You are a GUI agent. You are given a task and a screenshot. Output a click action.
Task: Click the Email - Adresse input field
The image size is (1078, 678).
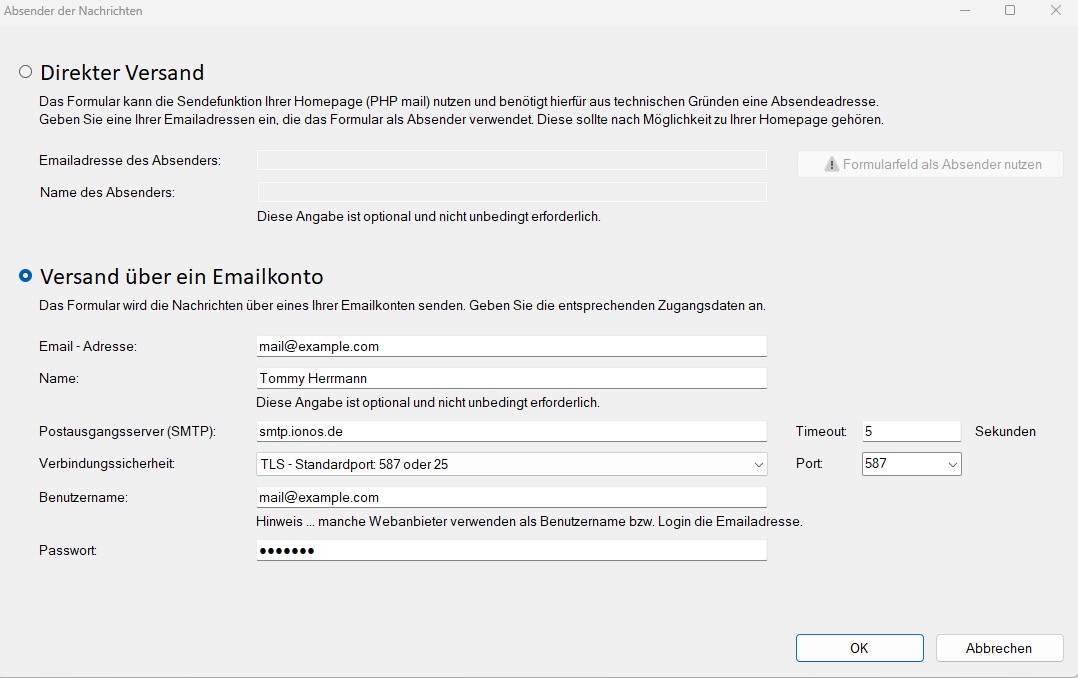coord(511,346)
